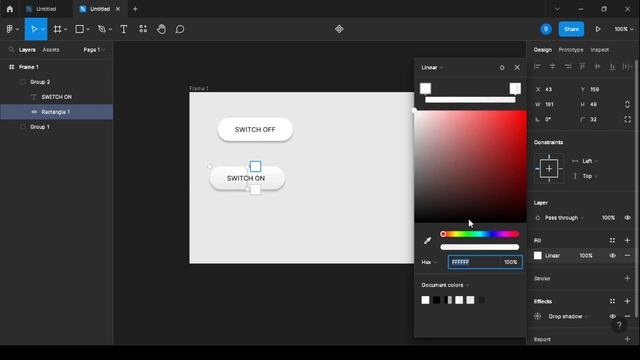This screenshot has height=360, width=640.
Task: Open the Document colors dropdown
Action: point(445,285)
